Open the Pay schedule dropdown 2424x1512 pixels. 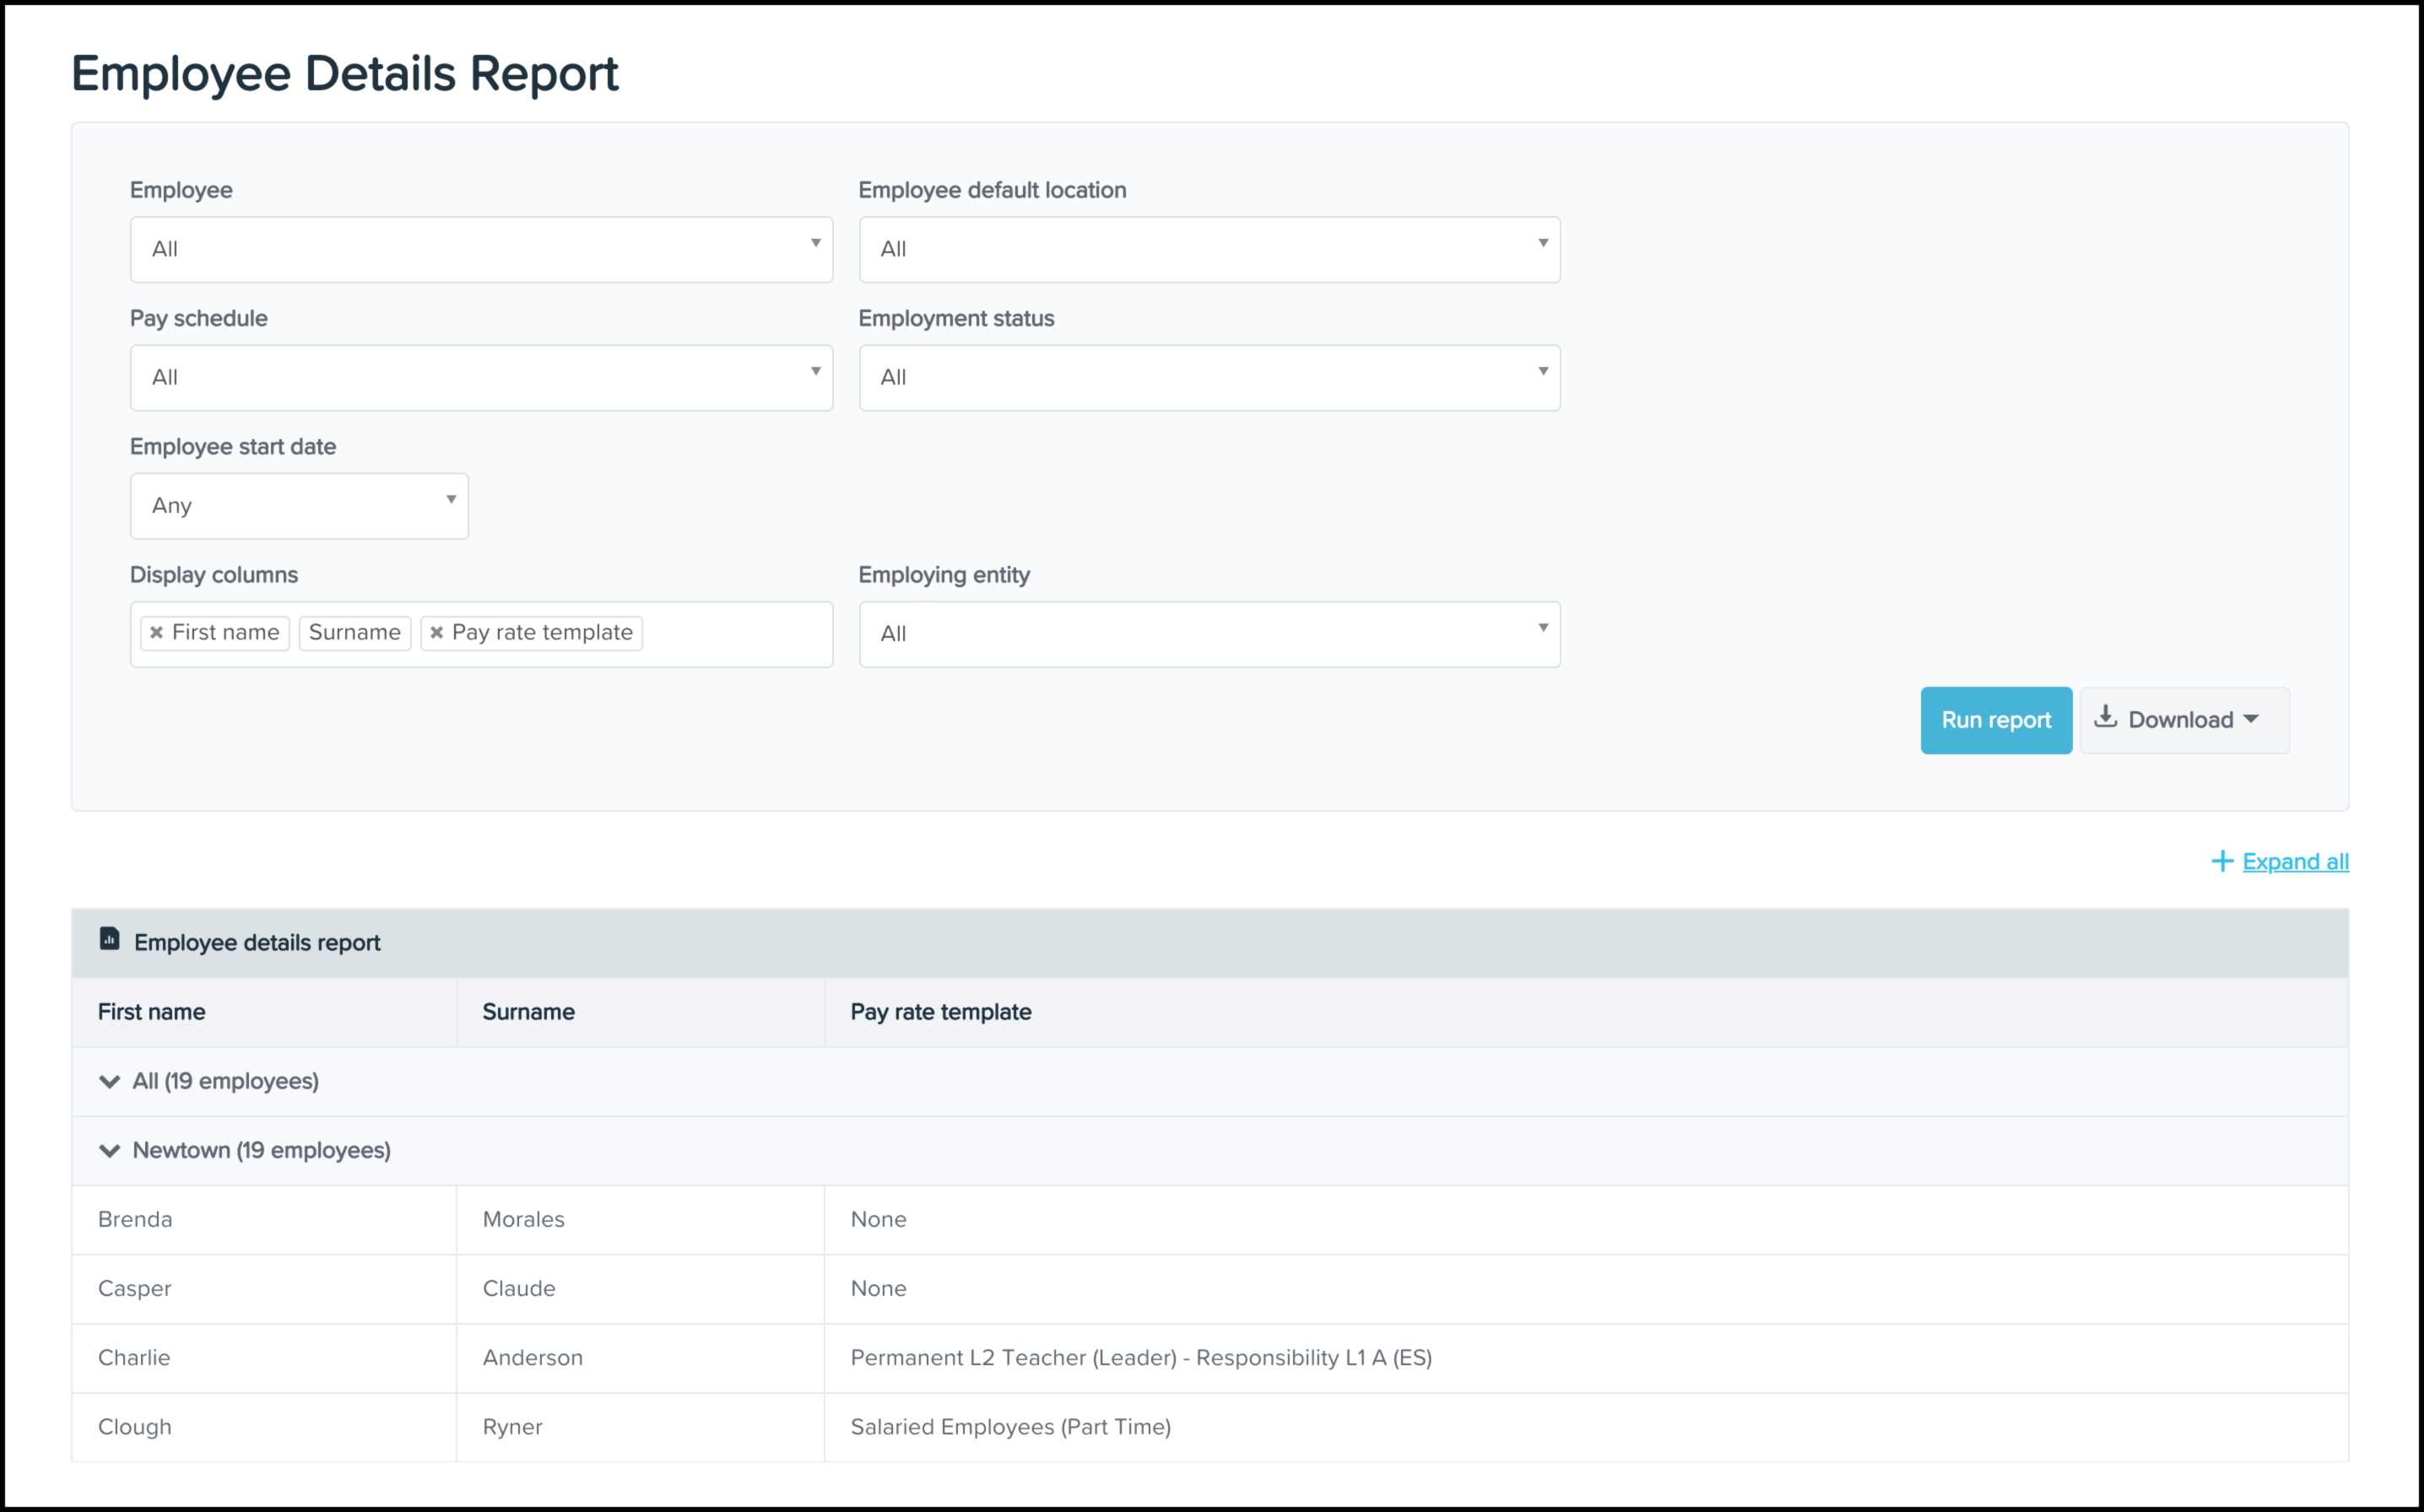coord(481,377)
